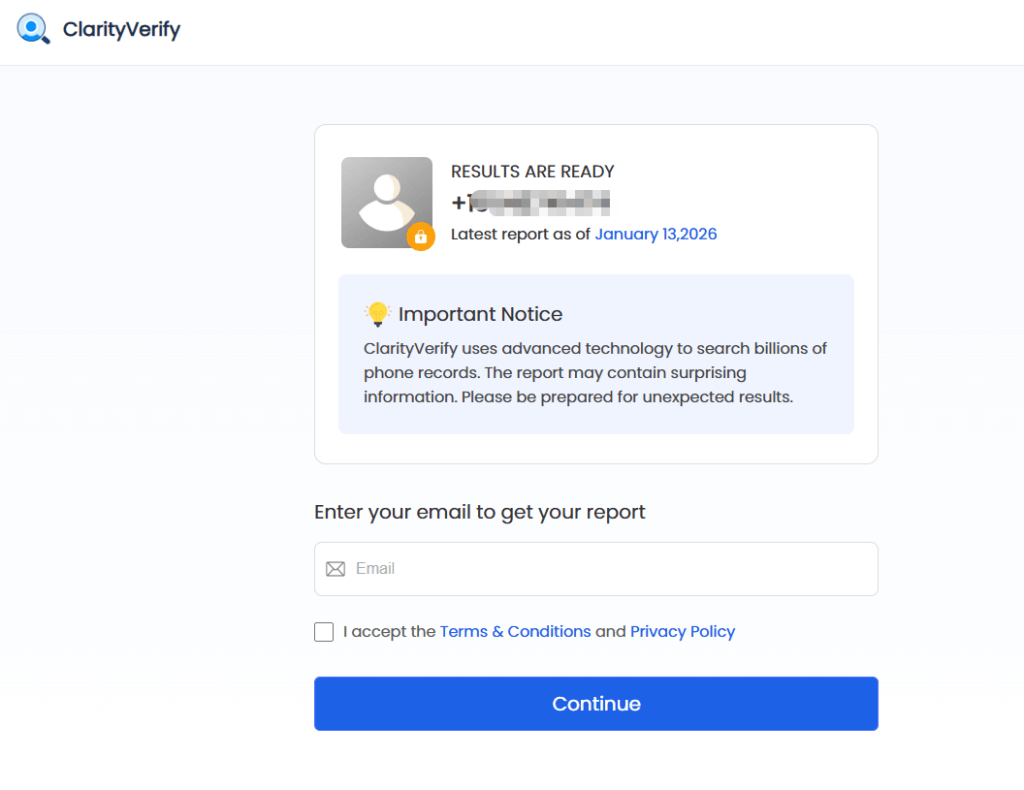1024x790 pixels.
Task: Click the envelope icon inside the email field
Action: coord(335,568)
